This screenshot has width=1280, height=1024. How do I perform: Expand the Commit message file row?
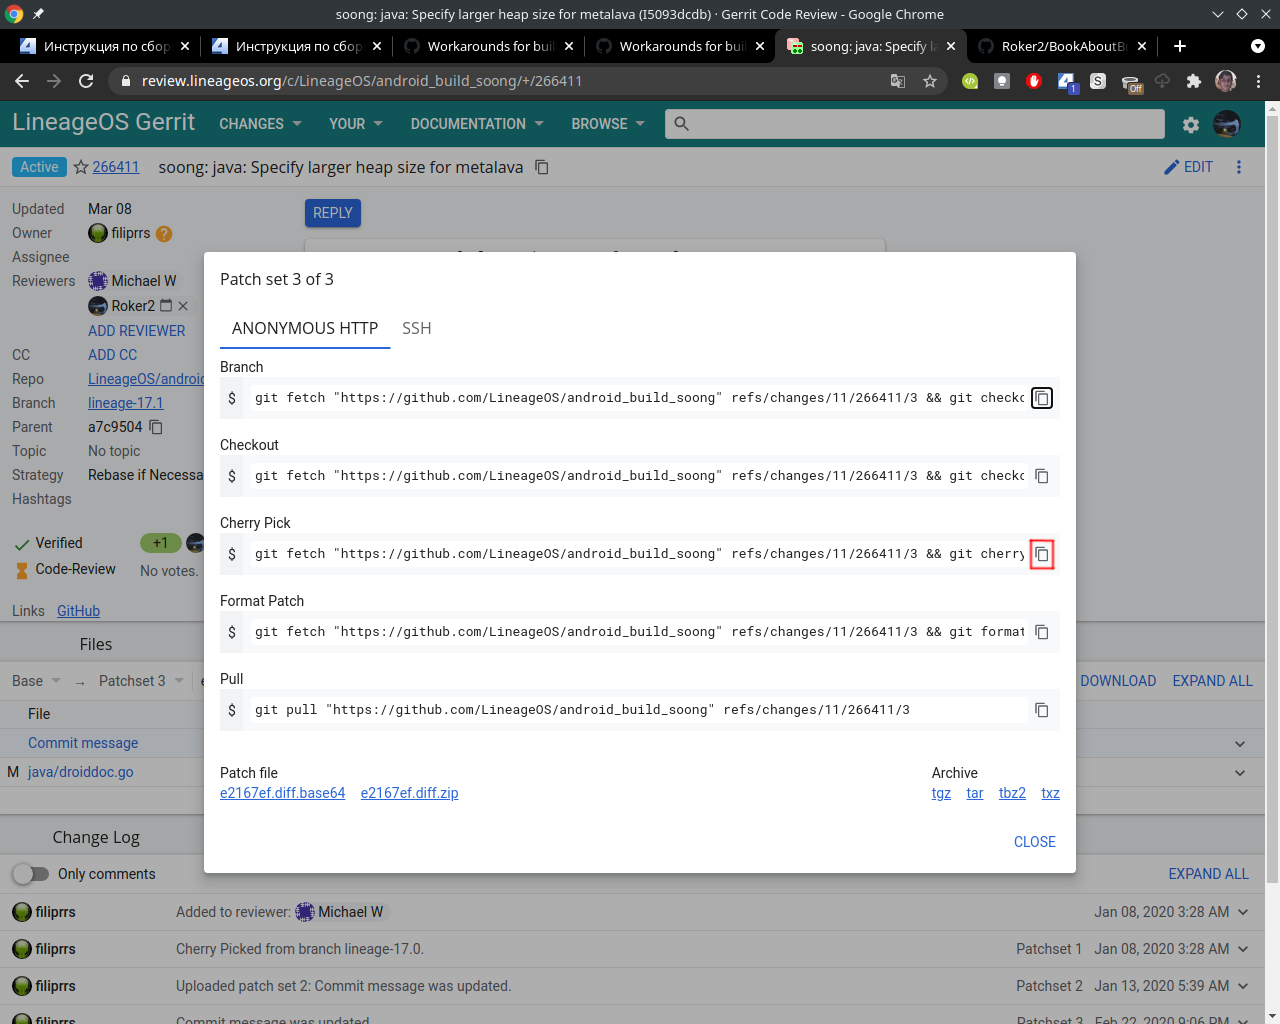point(1240,744)
